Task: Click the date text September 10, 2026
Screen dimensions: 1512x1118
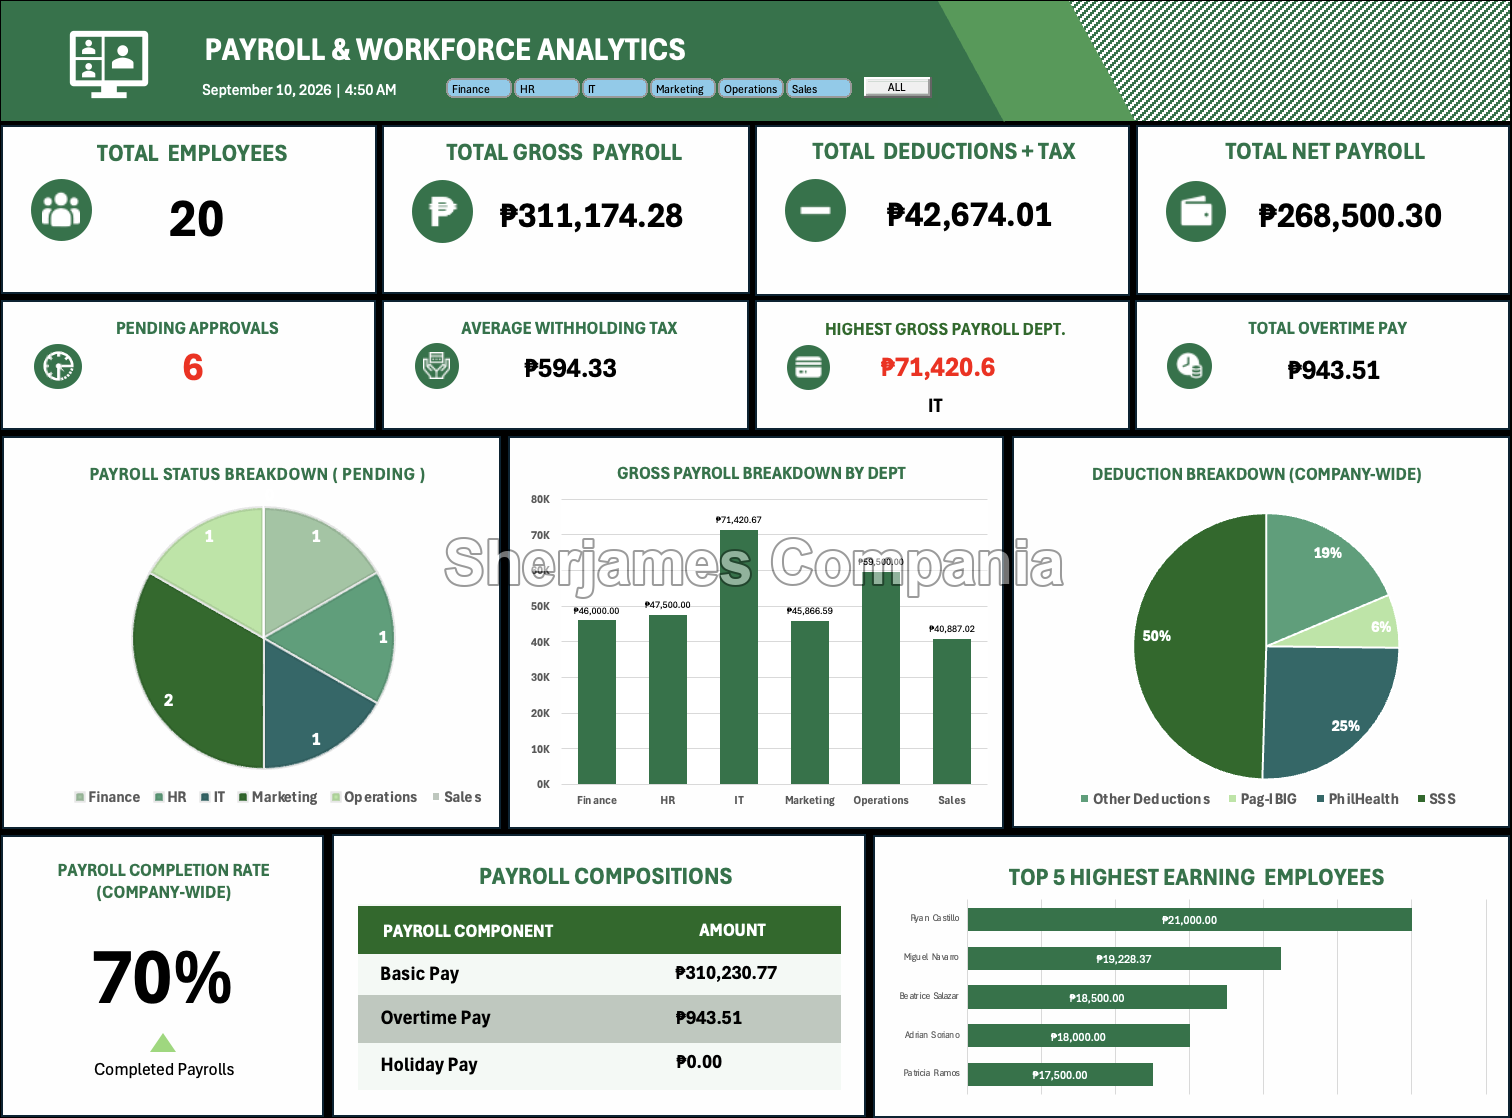Action: (x=267, y=90)
